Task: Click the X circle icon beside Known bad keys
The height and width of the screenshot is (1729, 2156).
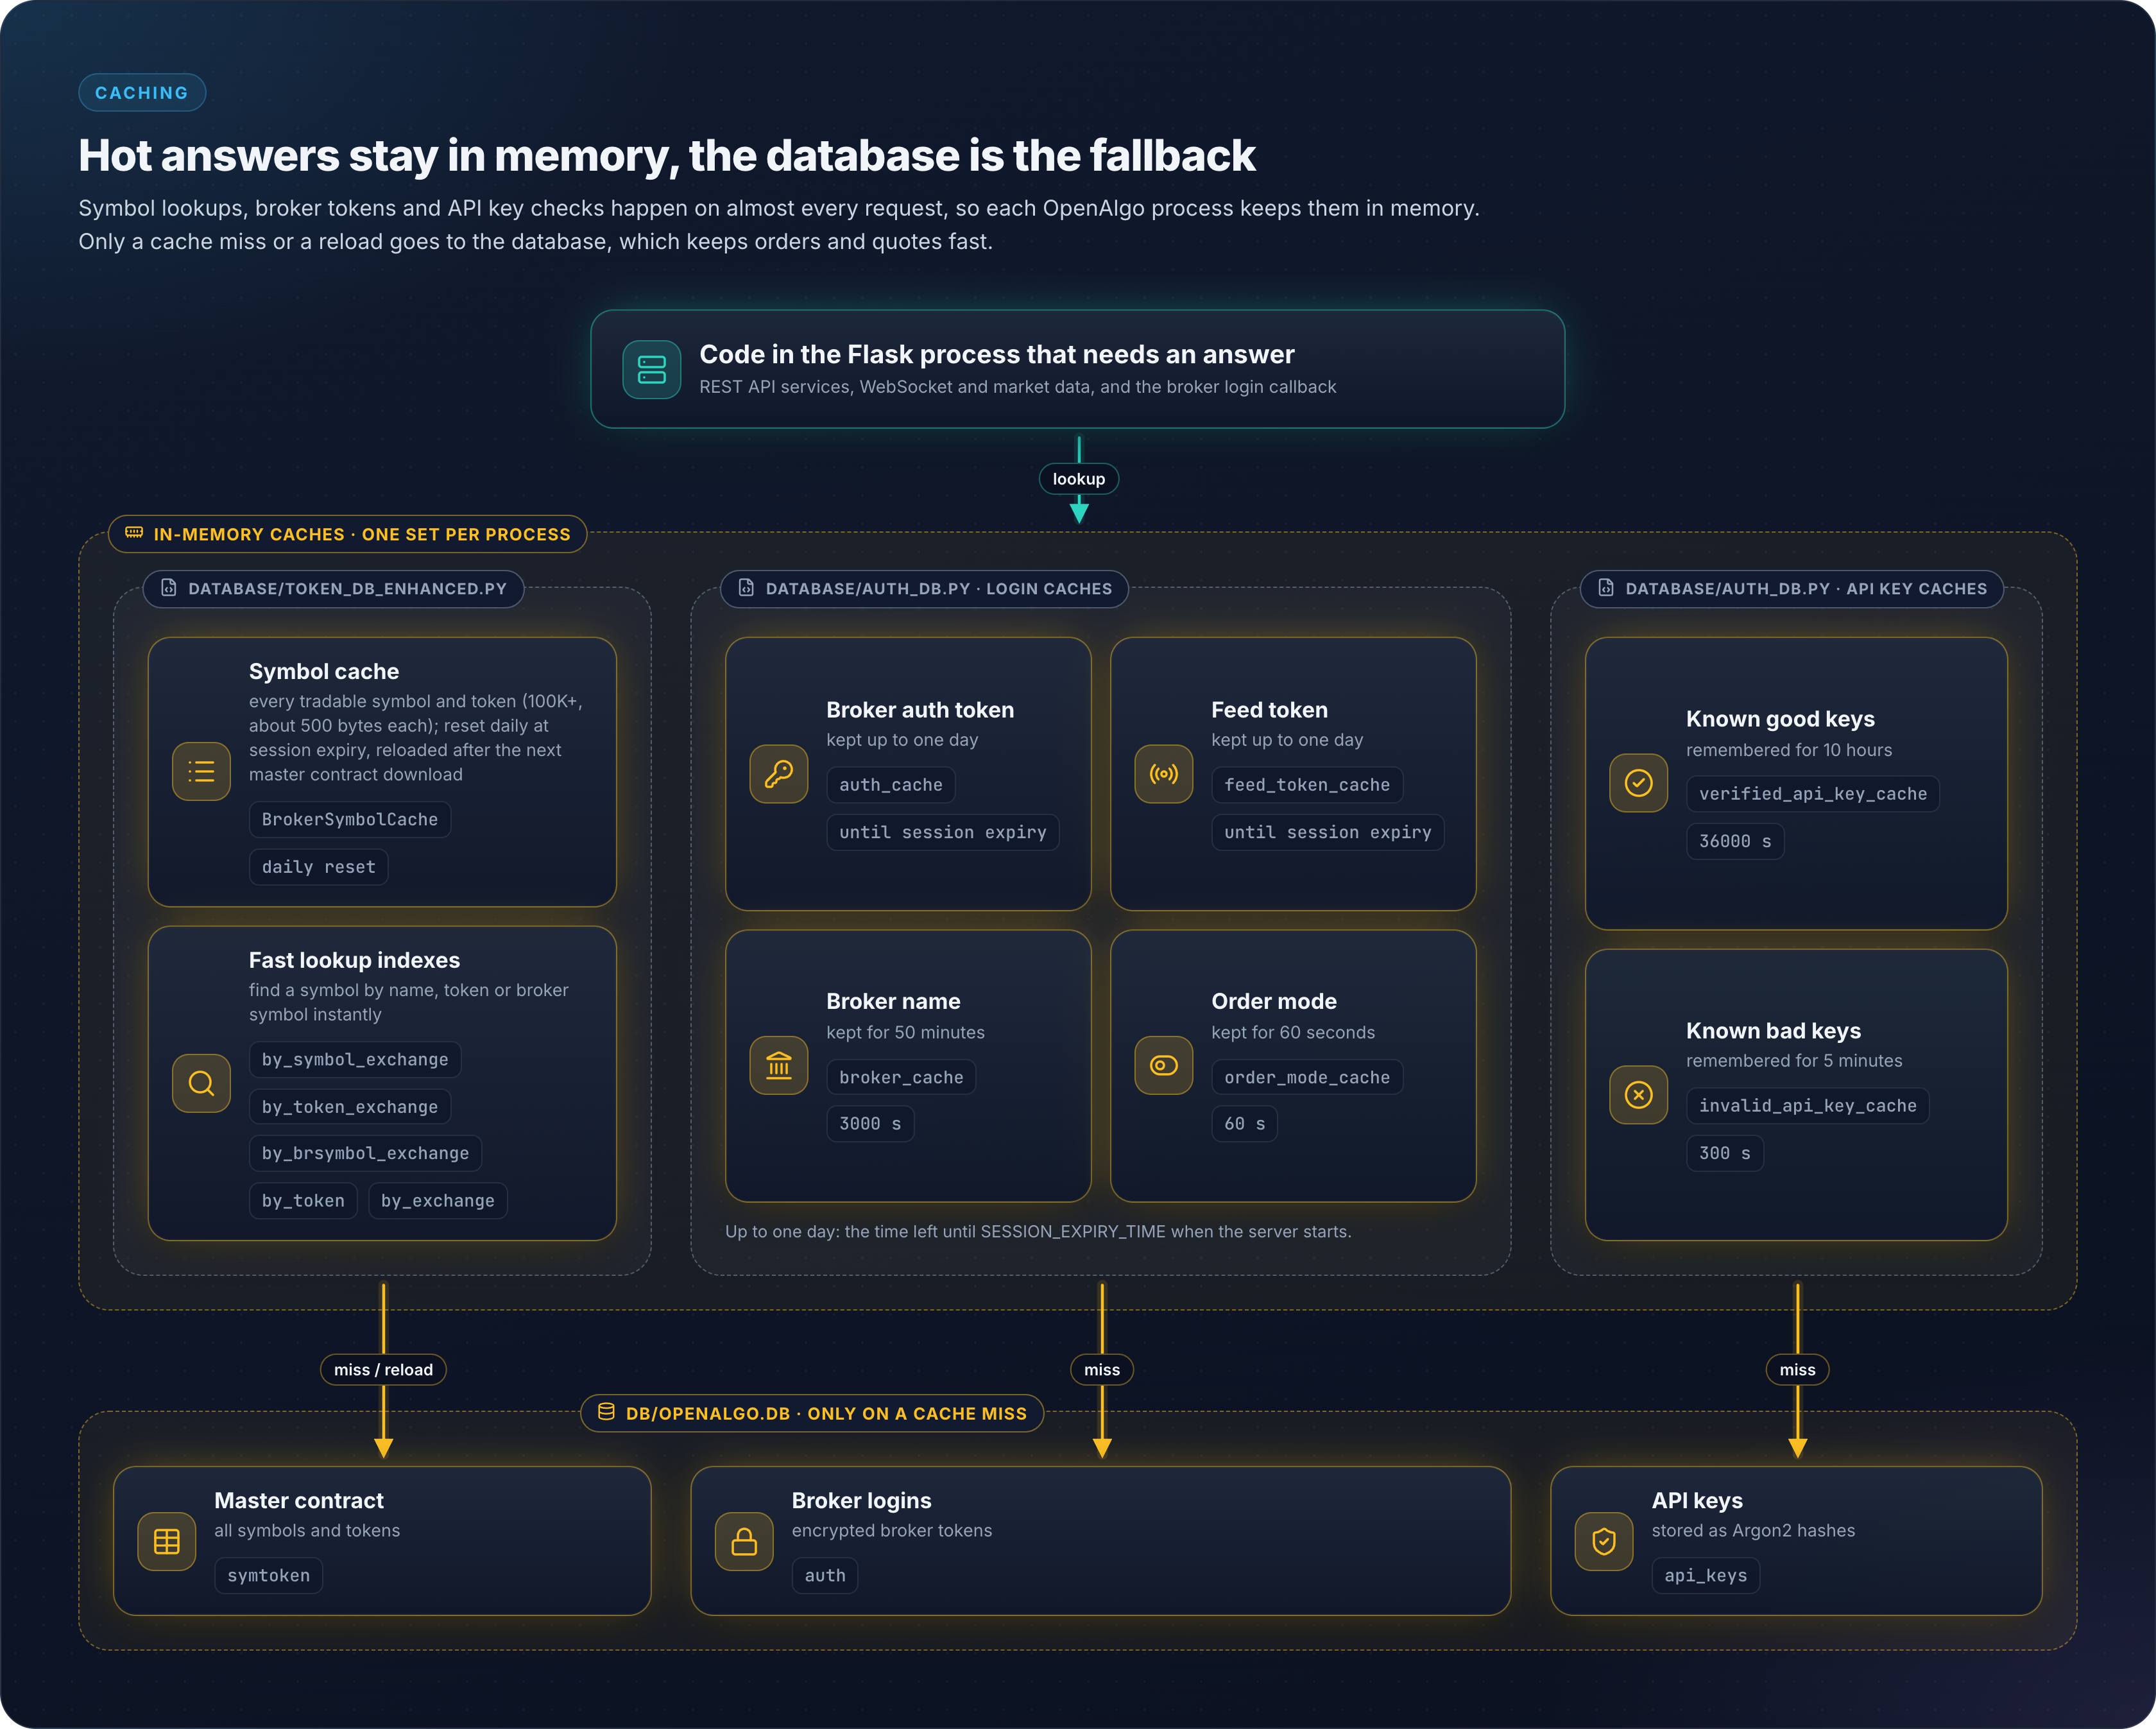Action: click(x=1638, y=1094)
